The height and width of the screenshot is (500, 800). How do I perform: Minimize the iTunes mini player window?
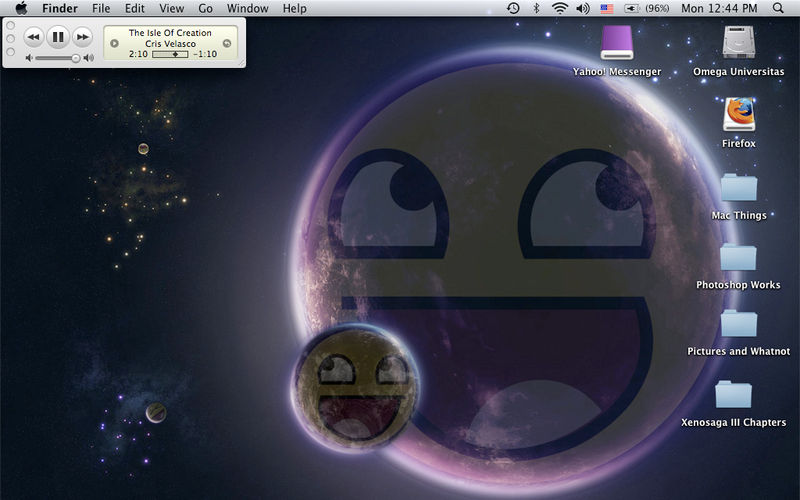tap(10, 38)
